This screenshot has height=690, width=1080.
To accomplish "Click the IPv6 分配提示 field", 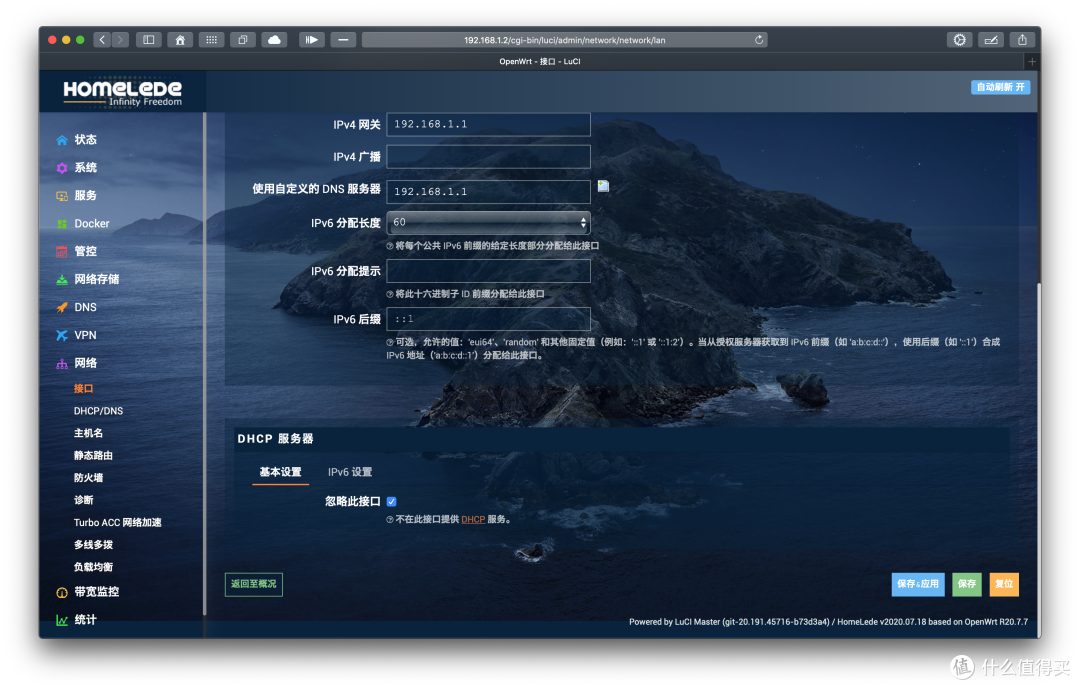I will point(488,271).
